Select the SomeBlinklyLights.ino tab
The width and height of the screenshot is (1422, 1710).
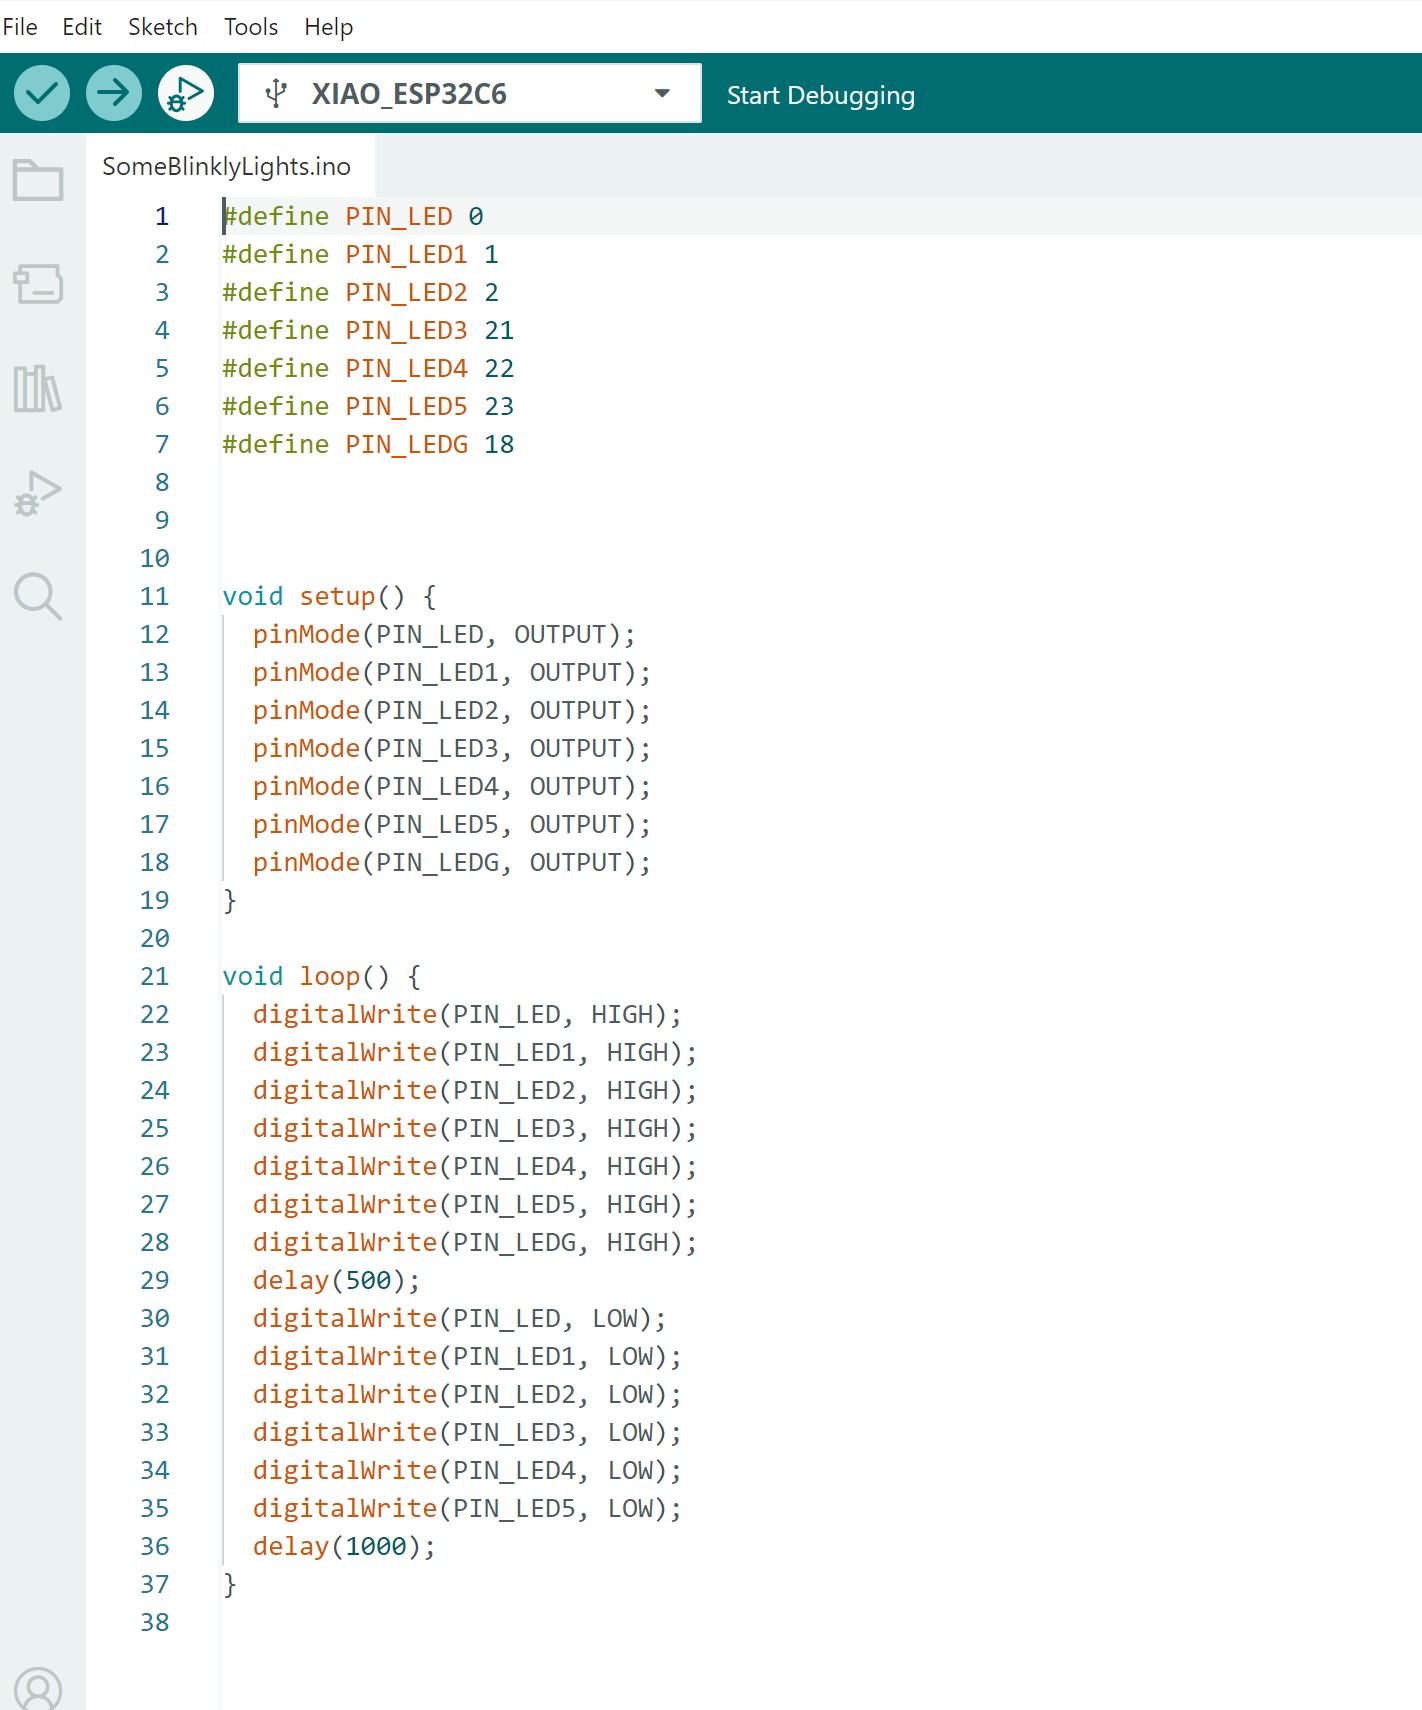point(227,167)
